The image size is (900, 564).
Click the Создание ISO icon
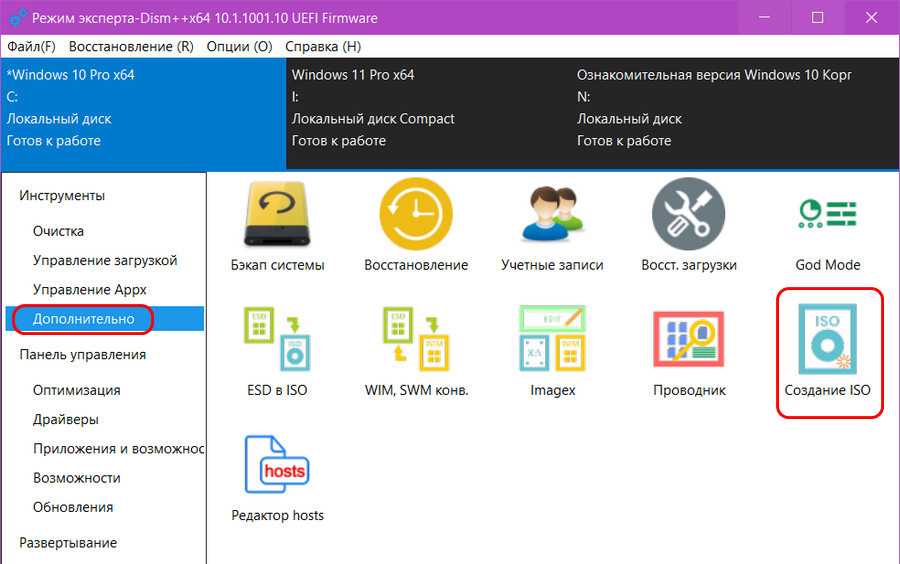(x=828, y=339)
